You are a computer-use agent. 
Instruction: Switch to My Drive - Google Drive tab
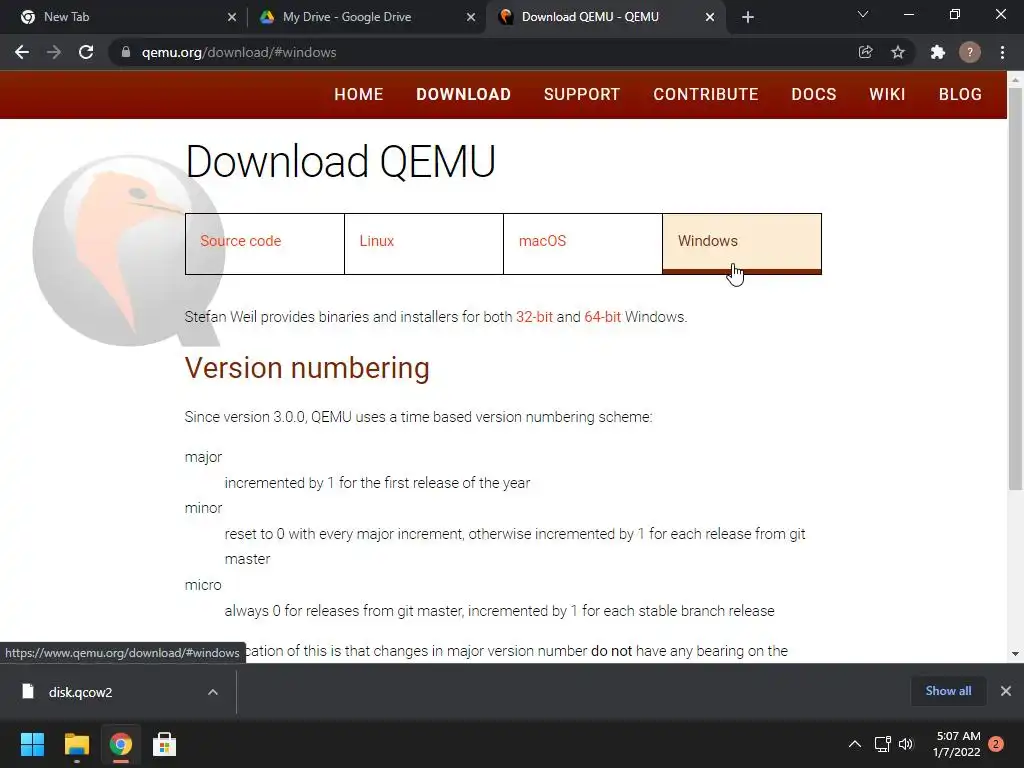(x=366, y=18)
